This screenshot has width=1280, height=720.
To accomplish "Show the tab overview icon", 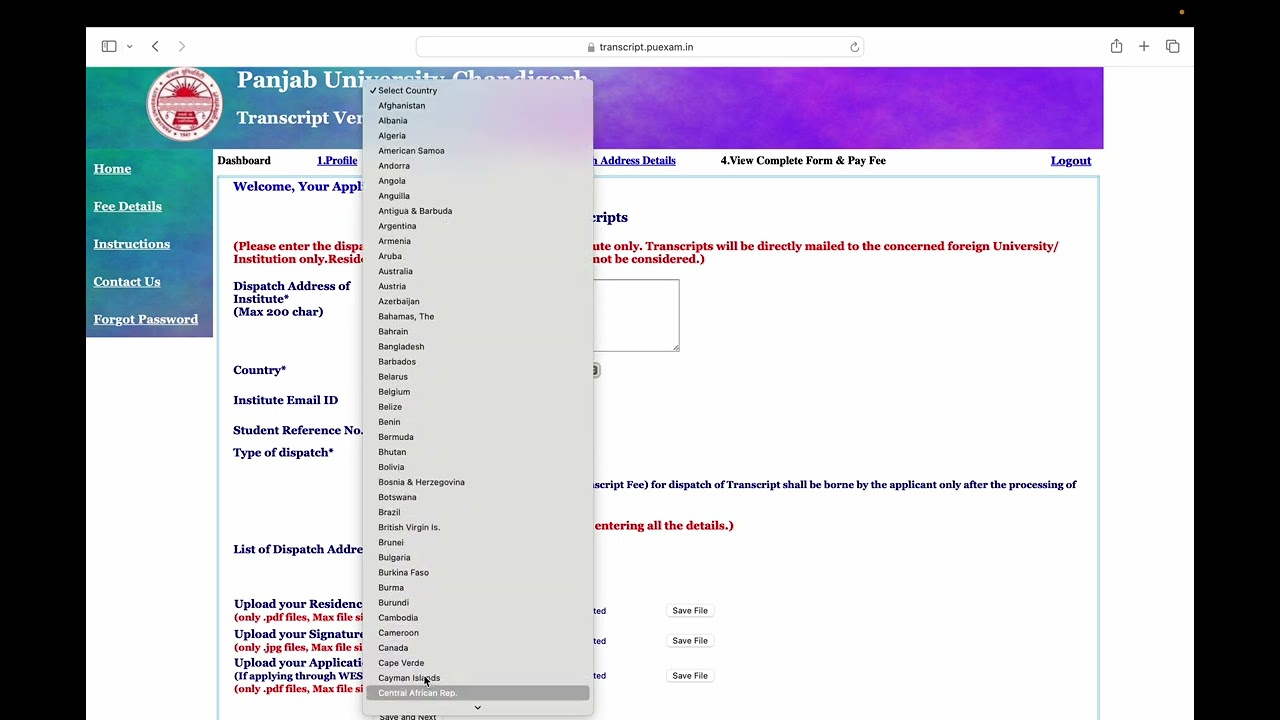I will (1173, 46).
